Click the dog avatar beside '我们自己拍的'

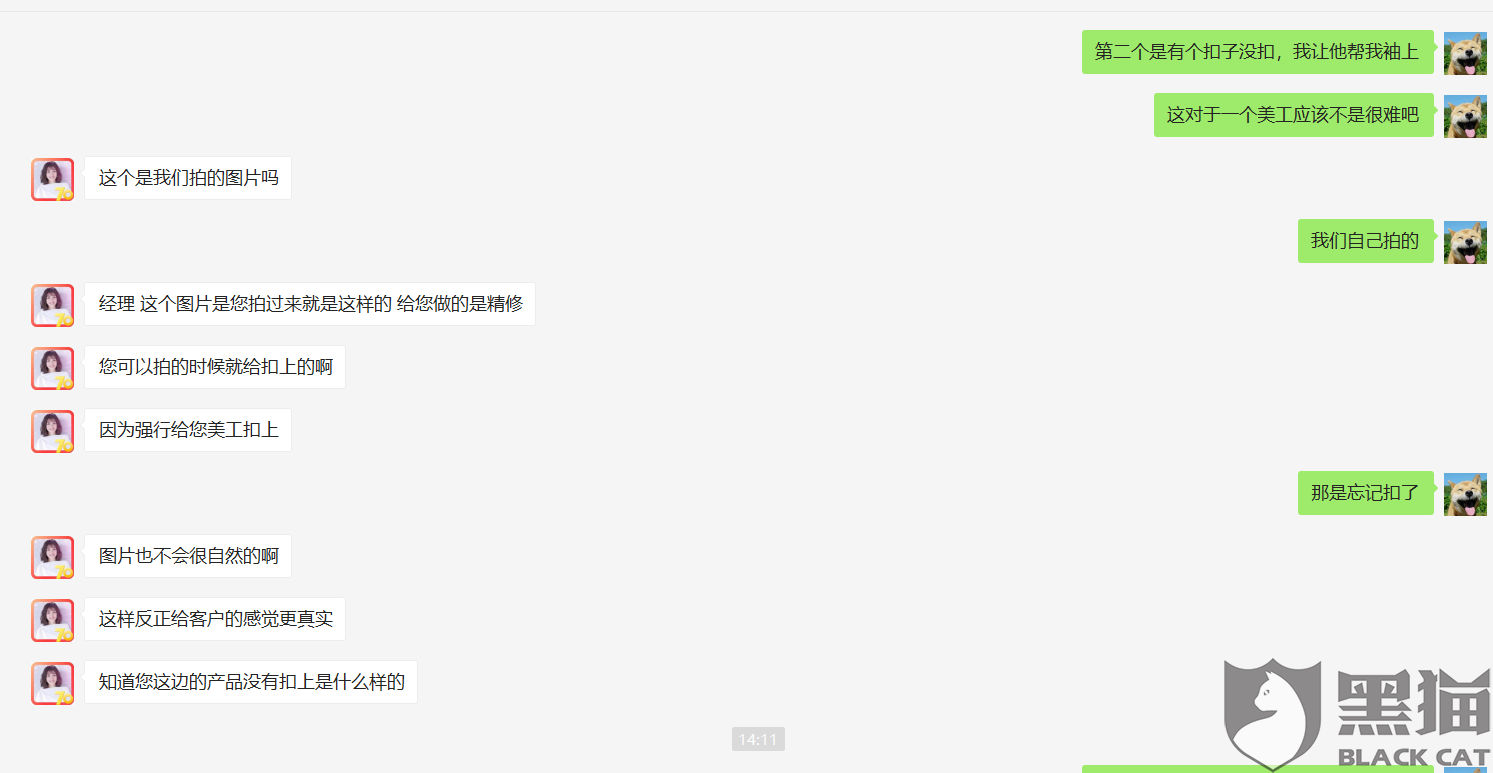pyautogui.click(x=1465, y=242)
